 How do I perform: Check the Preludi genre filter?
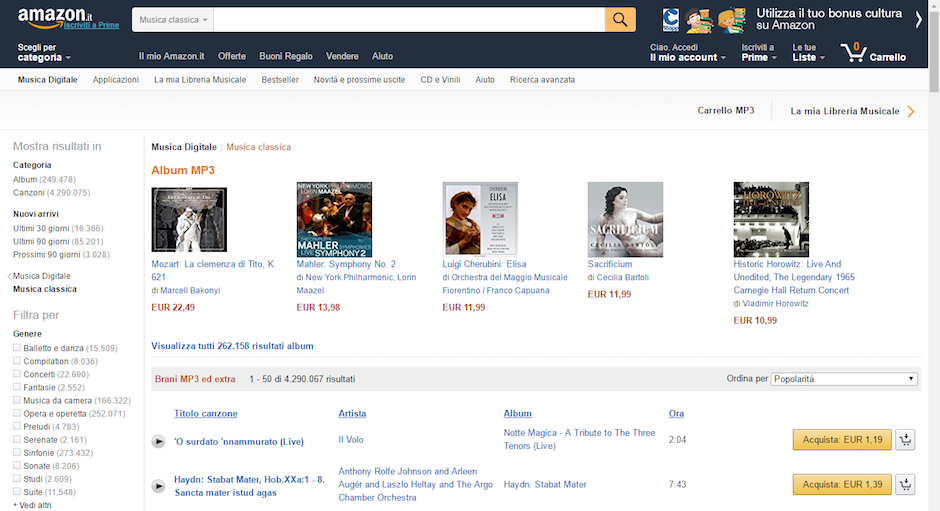click(17, 426)
